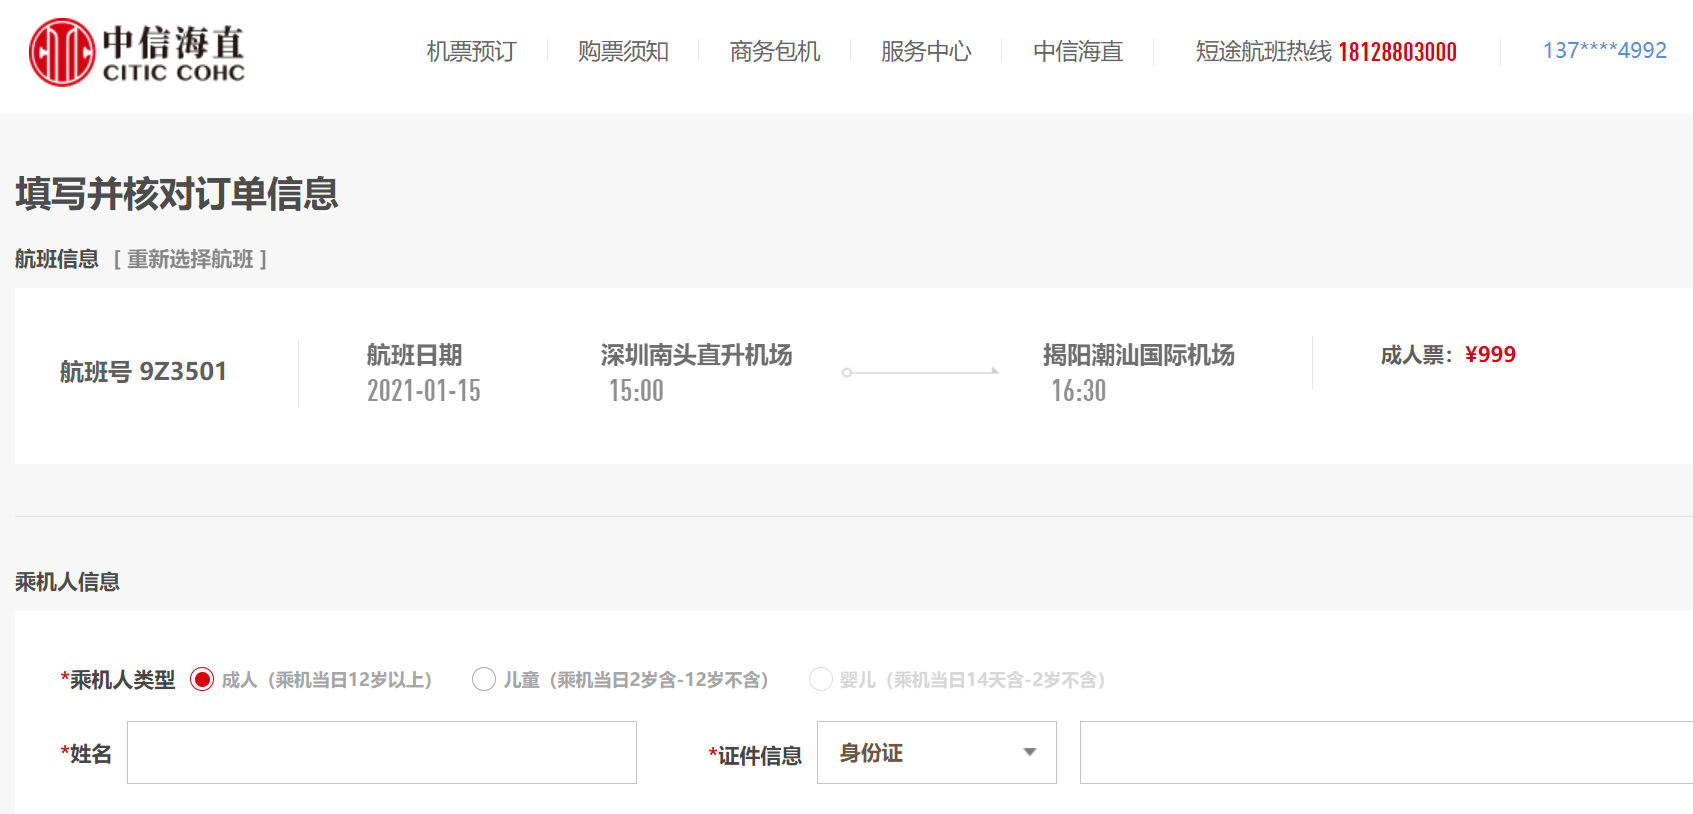Select 成人 passenger type radio button
Screen dimensions: 1693x814
[x=202, y=680]
